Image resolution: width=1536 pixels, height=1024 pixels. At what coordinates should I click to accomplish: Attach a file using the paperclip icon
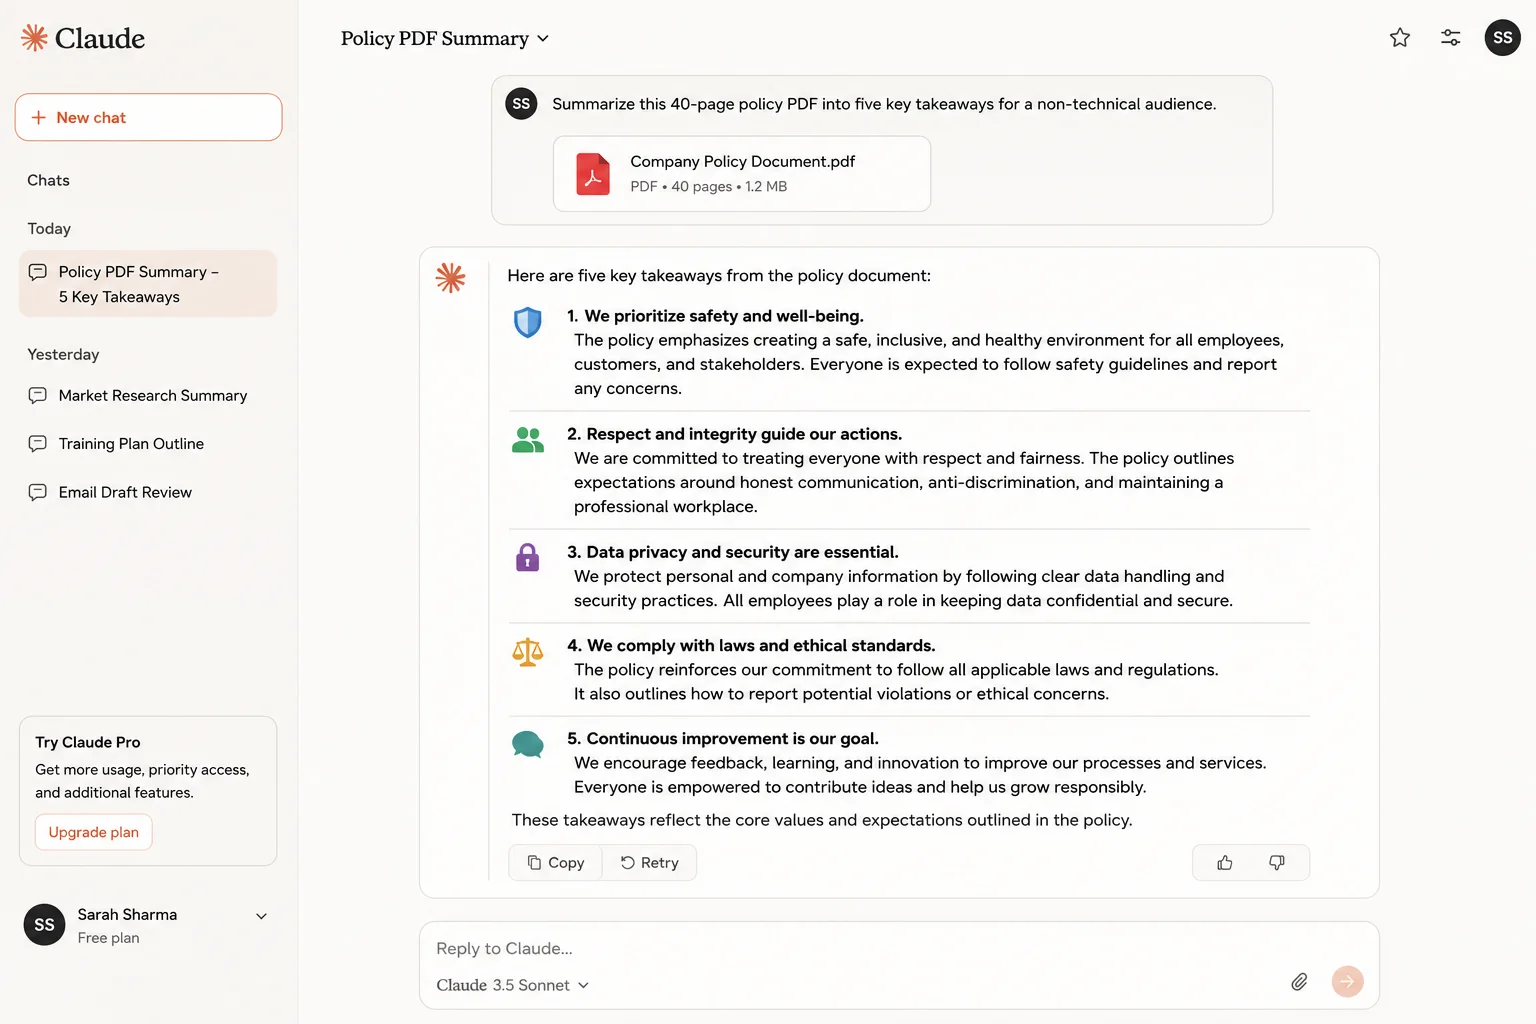[1299, 982]
